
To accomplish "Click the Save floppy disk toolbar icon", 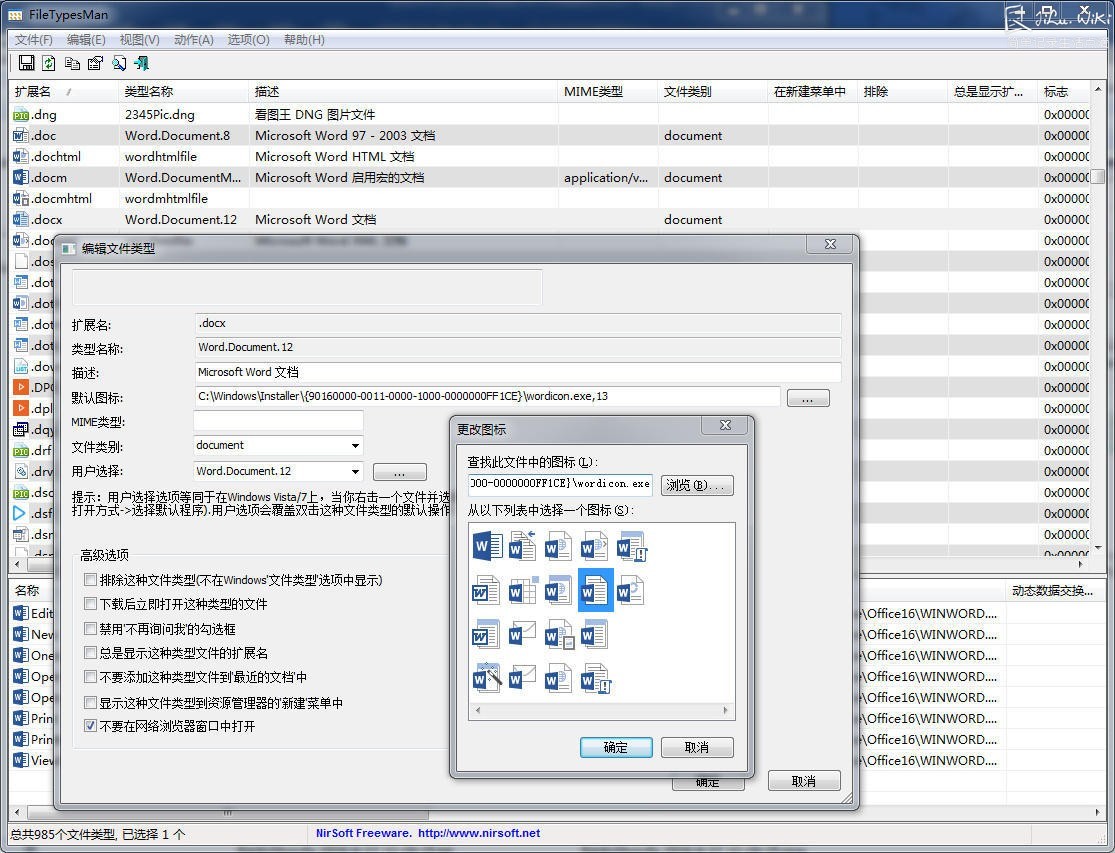I will pyautogui.click(x=26, y=63).
